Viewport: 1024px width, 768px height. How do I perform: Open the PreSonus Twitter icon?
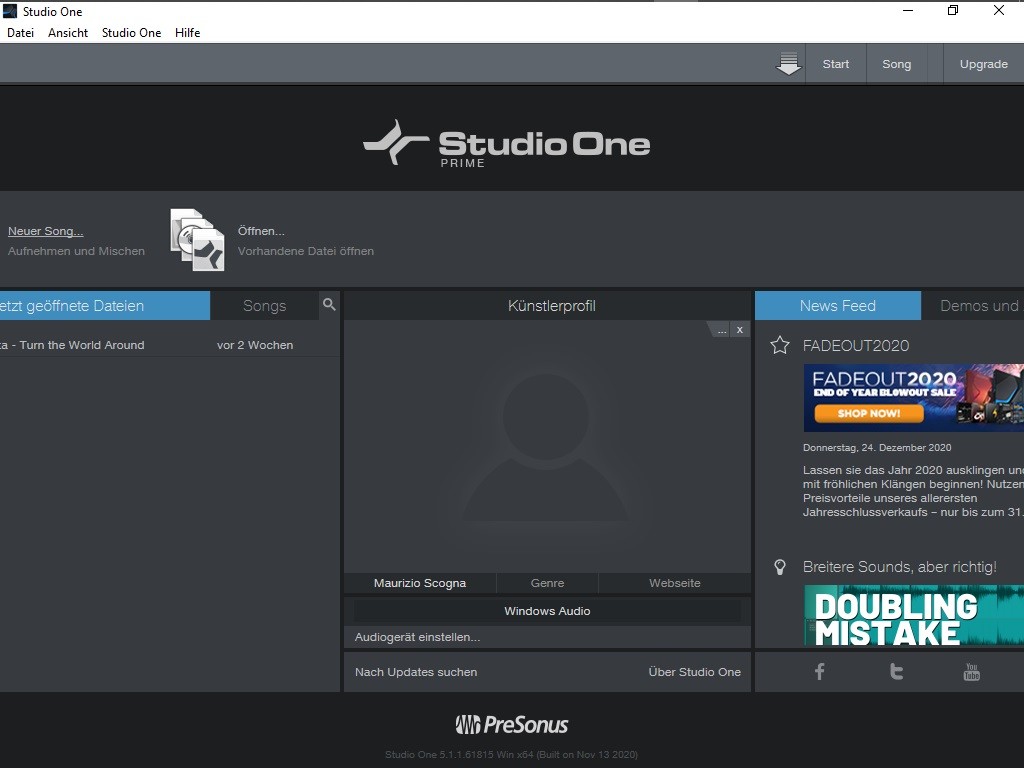click(896, 671)
